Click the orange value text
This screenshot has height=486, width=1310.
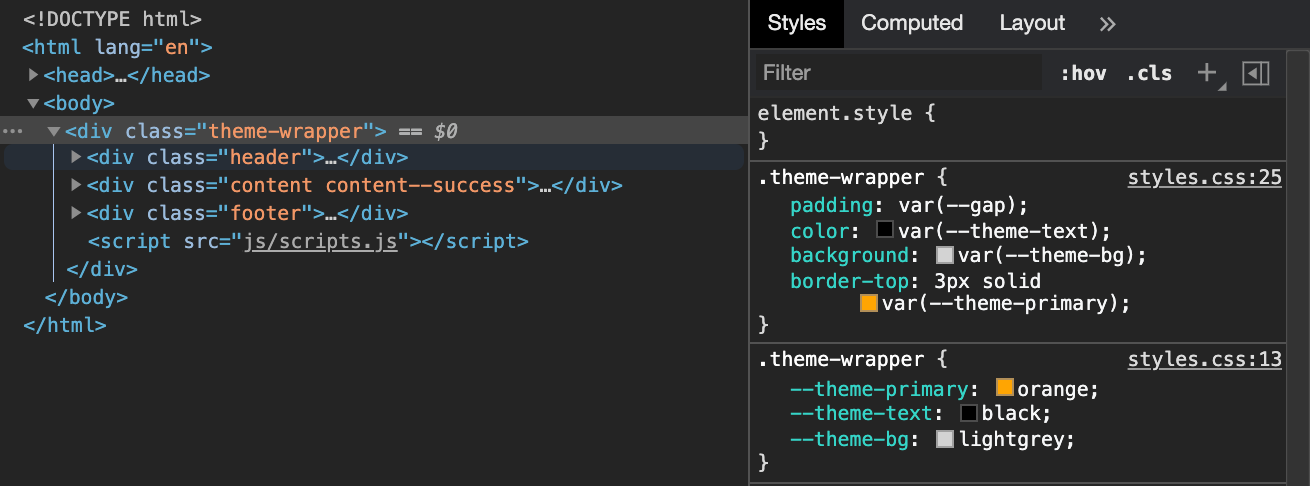1052,388
